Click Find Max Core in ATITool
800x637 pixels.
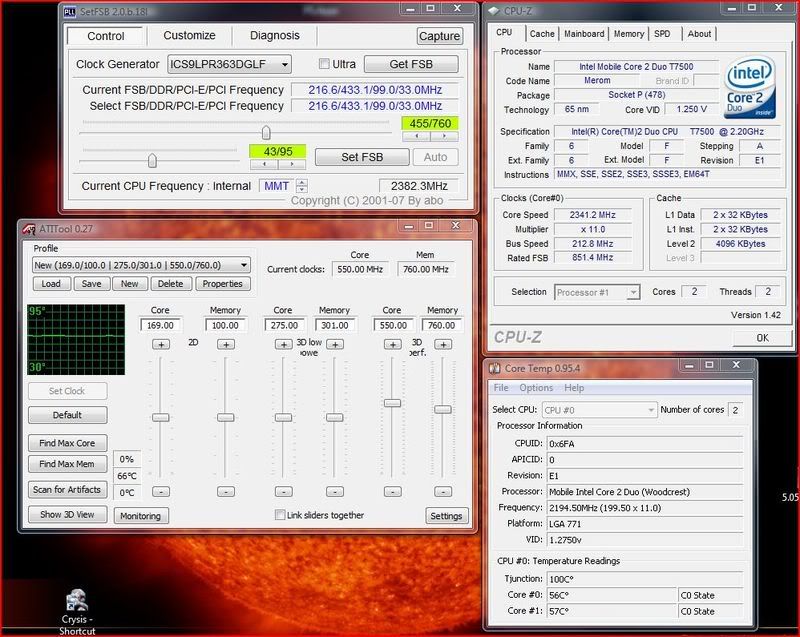pyautogui.click(x=67, y=443)
